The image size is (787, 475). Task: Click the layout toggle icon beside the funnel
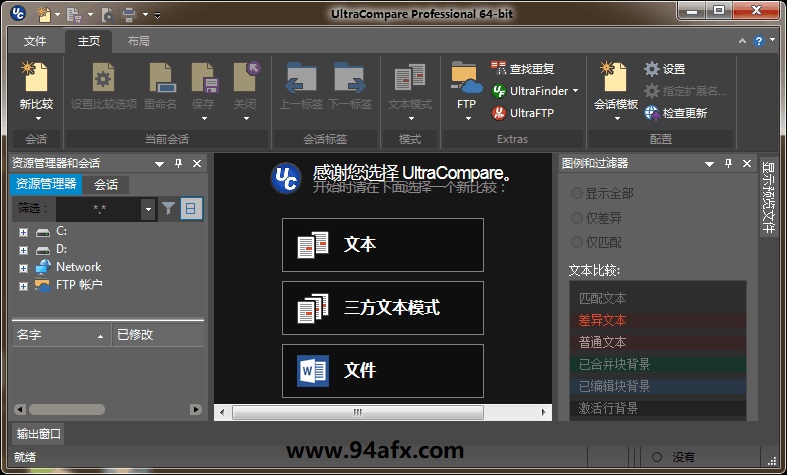tap(191, 208)
